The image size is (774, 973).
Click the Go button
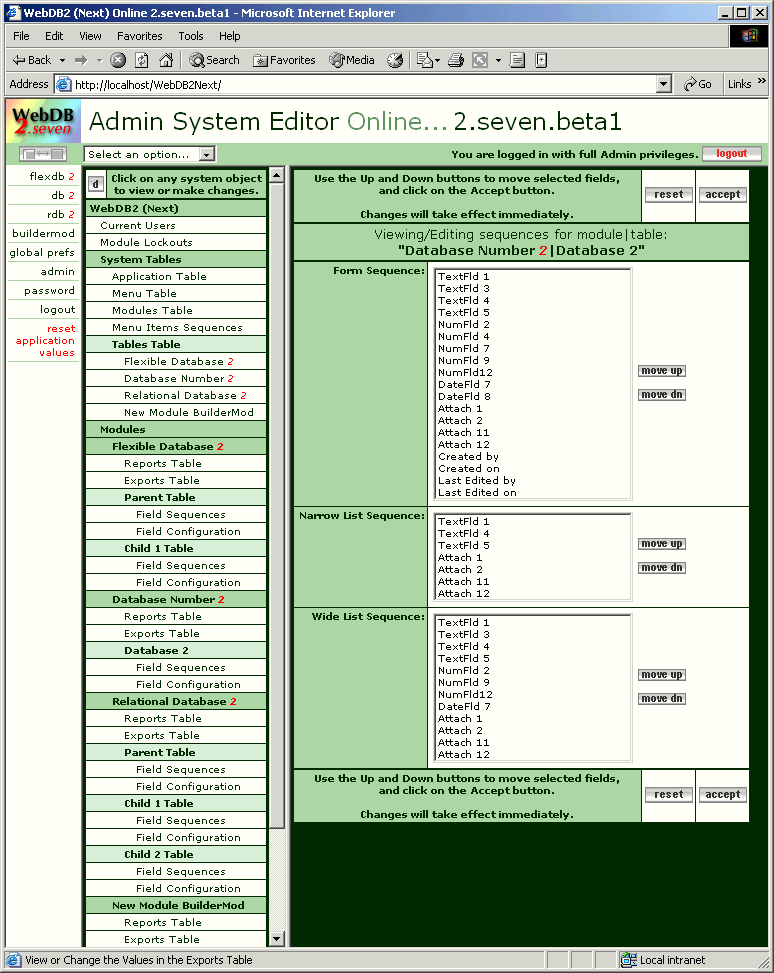pos(698,84)
